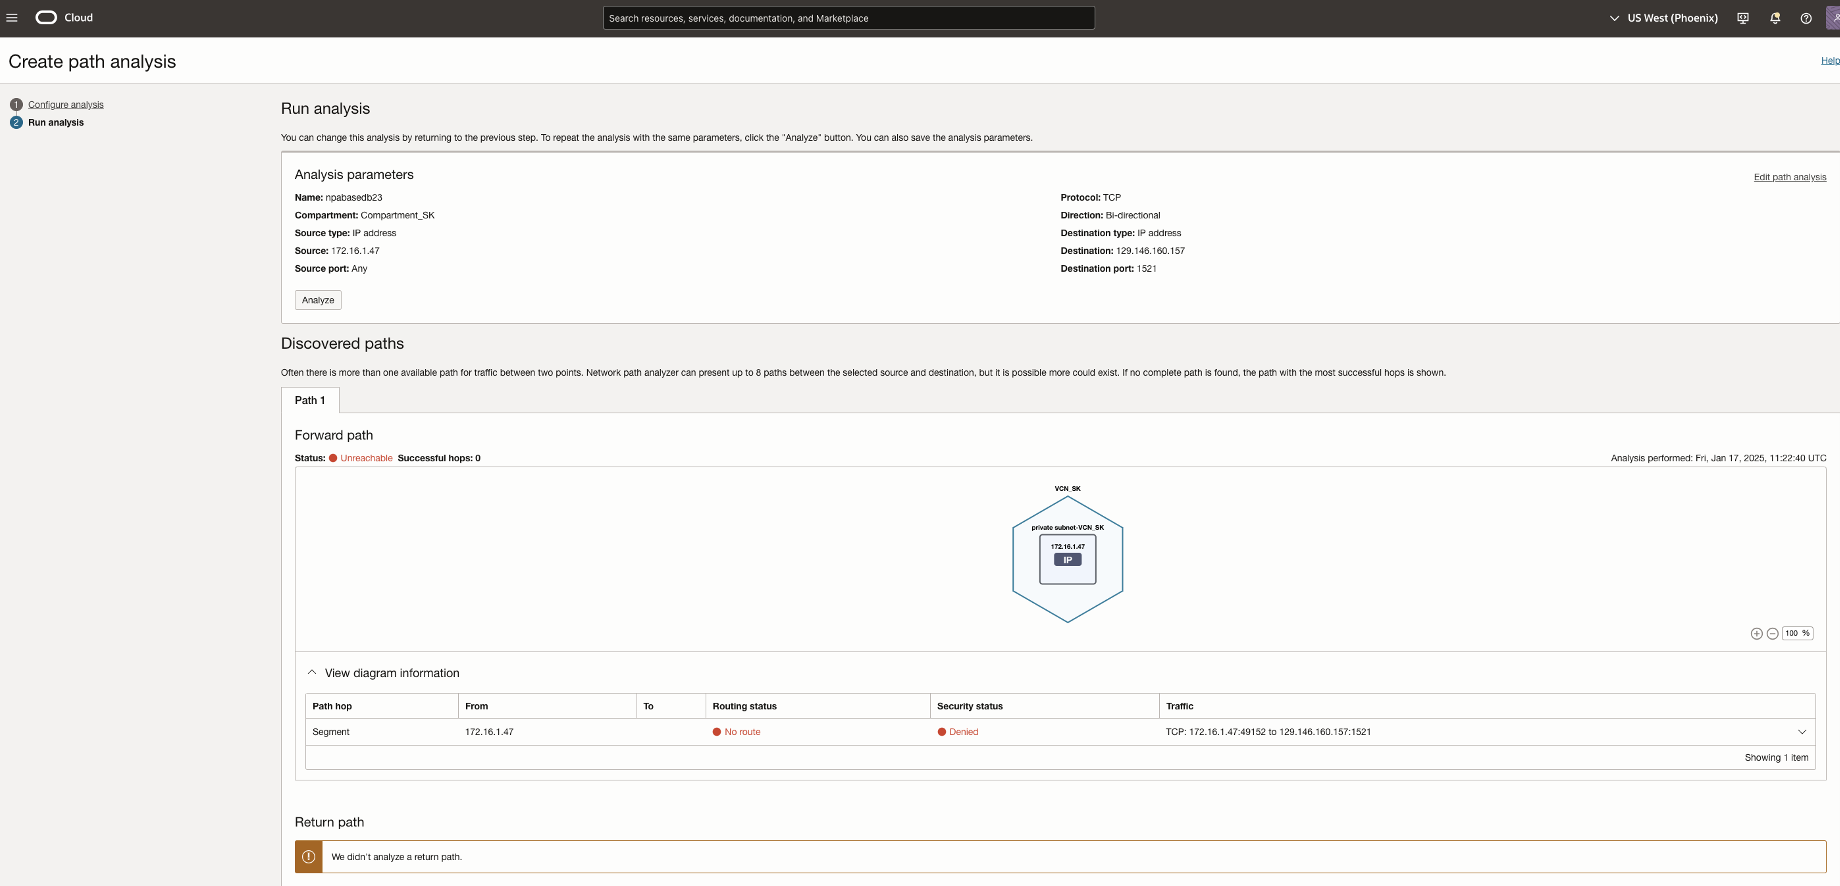Click the Analysis performed timestamp

1718,458
